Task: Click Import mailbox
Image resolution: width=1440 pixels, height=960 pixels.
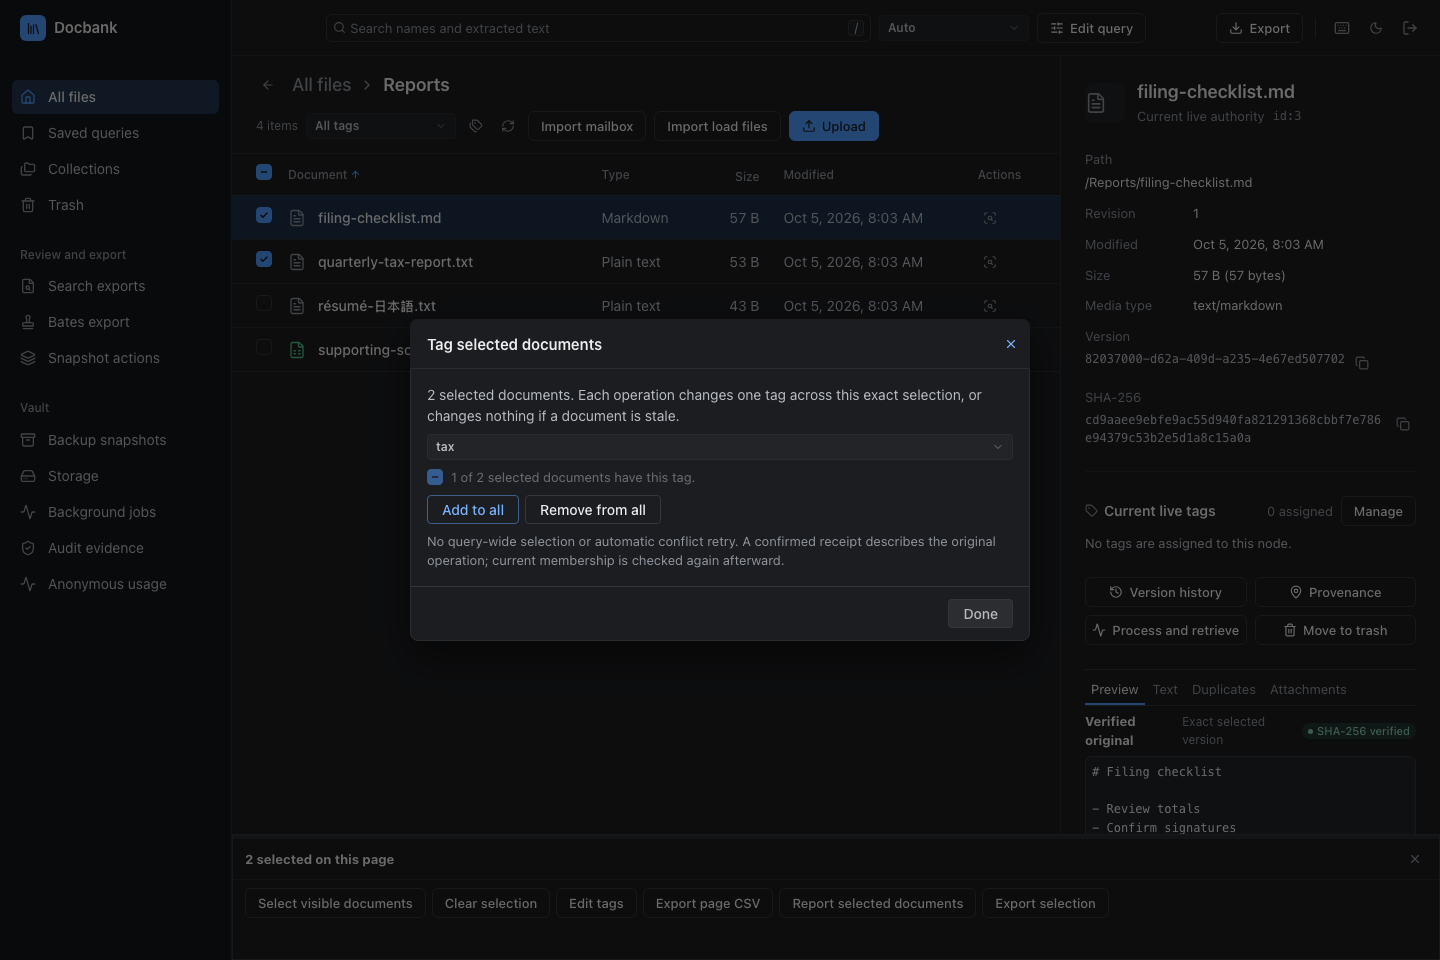Action: (587, 126)
